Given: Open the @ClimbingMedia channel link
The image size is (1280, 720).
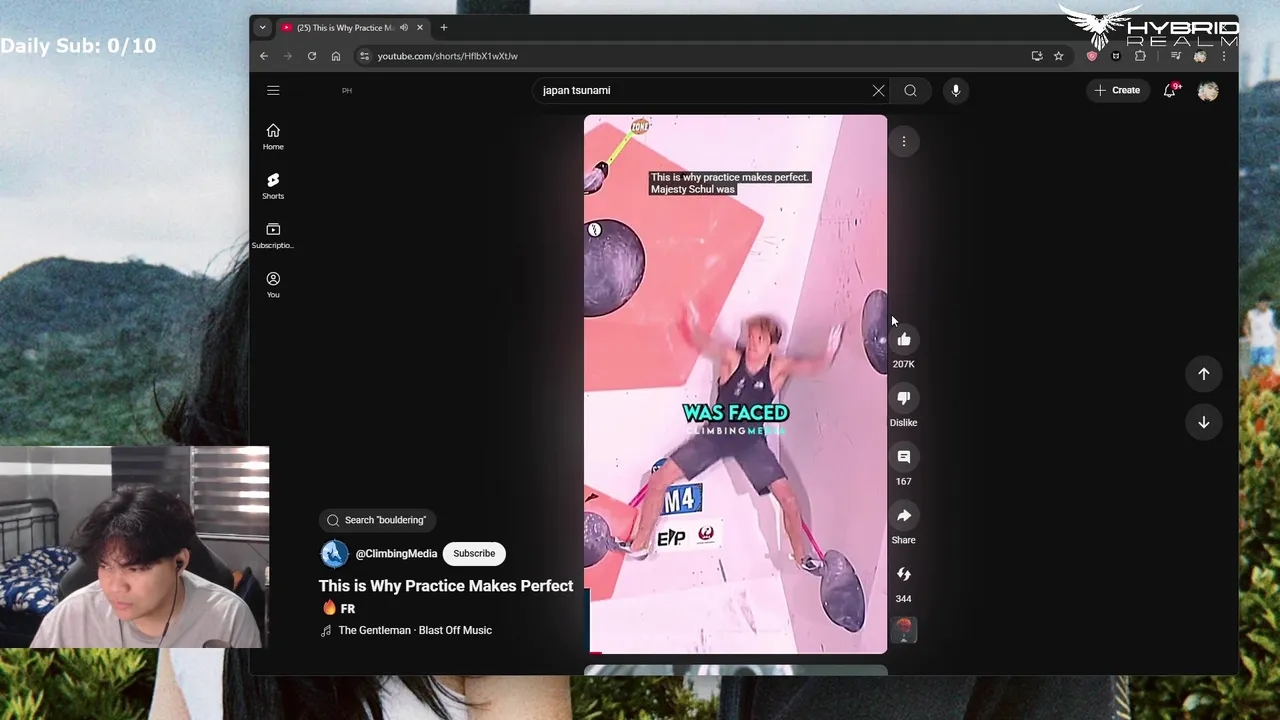Looking at the screenshot, I should click(396, 554).
